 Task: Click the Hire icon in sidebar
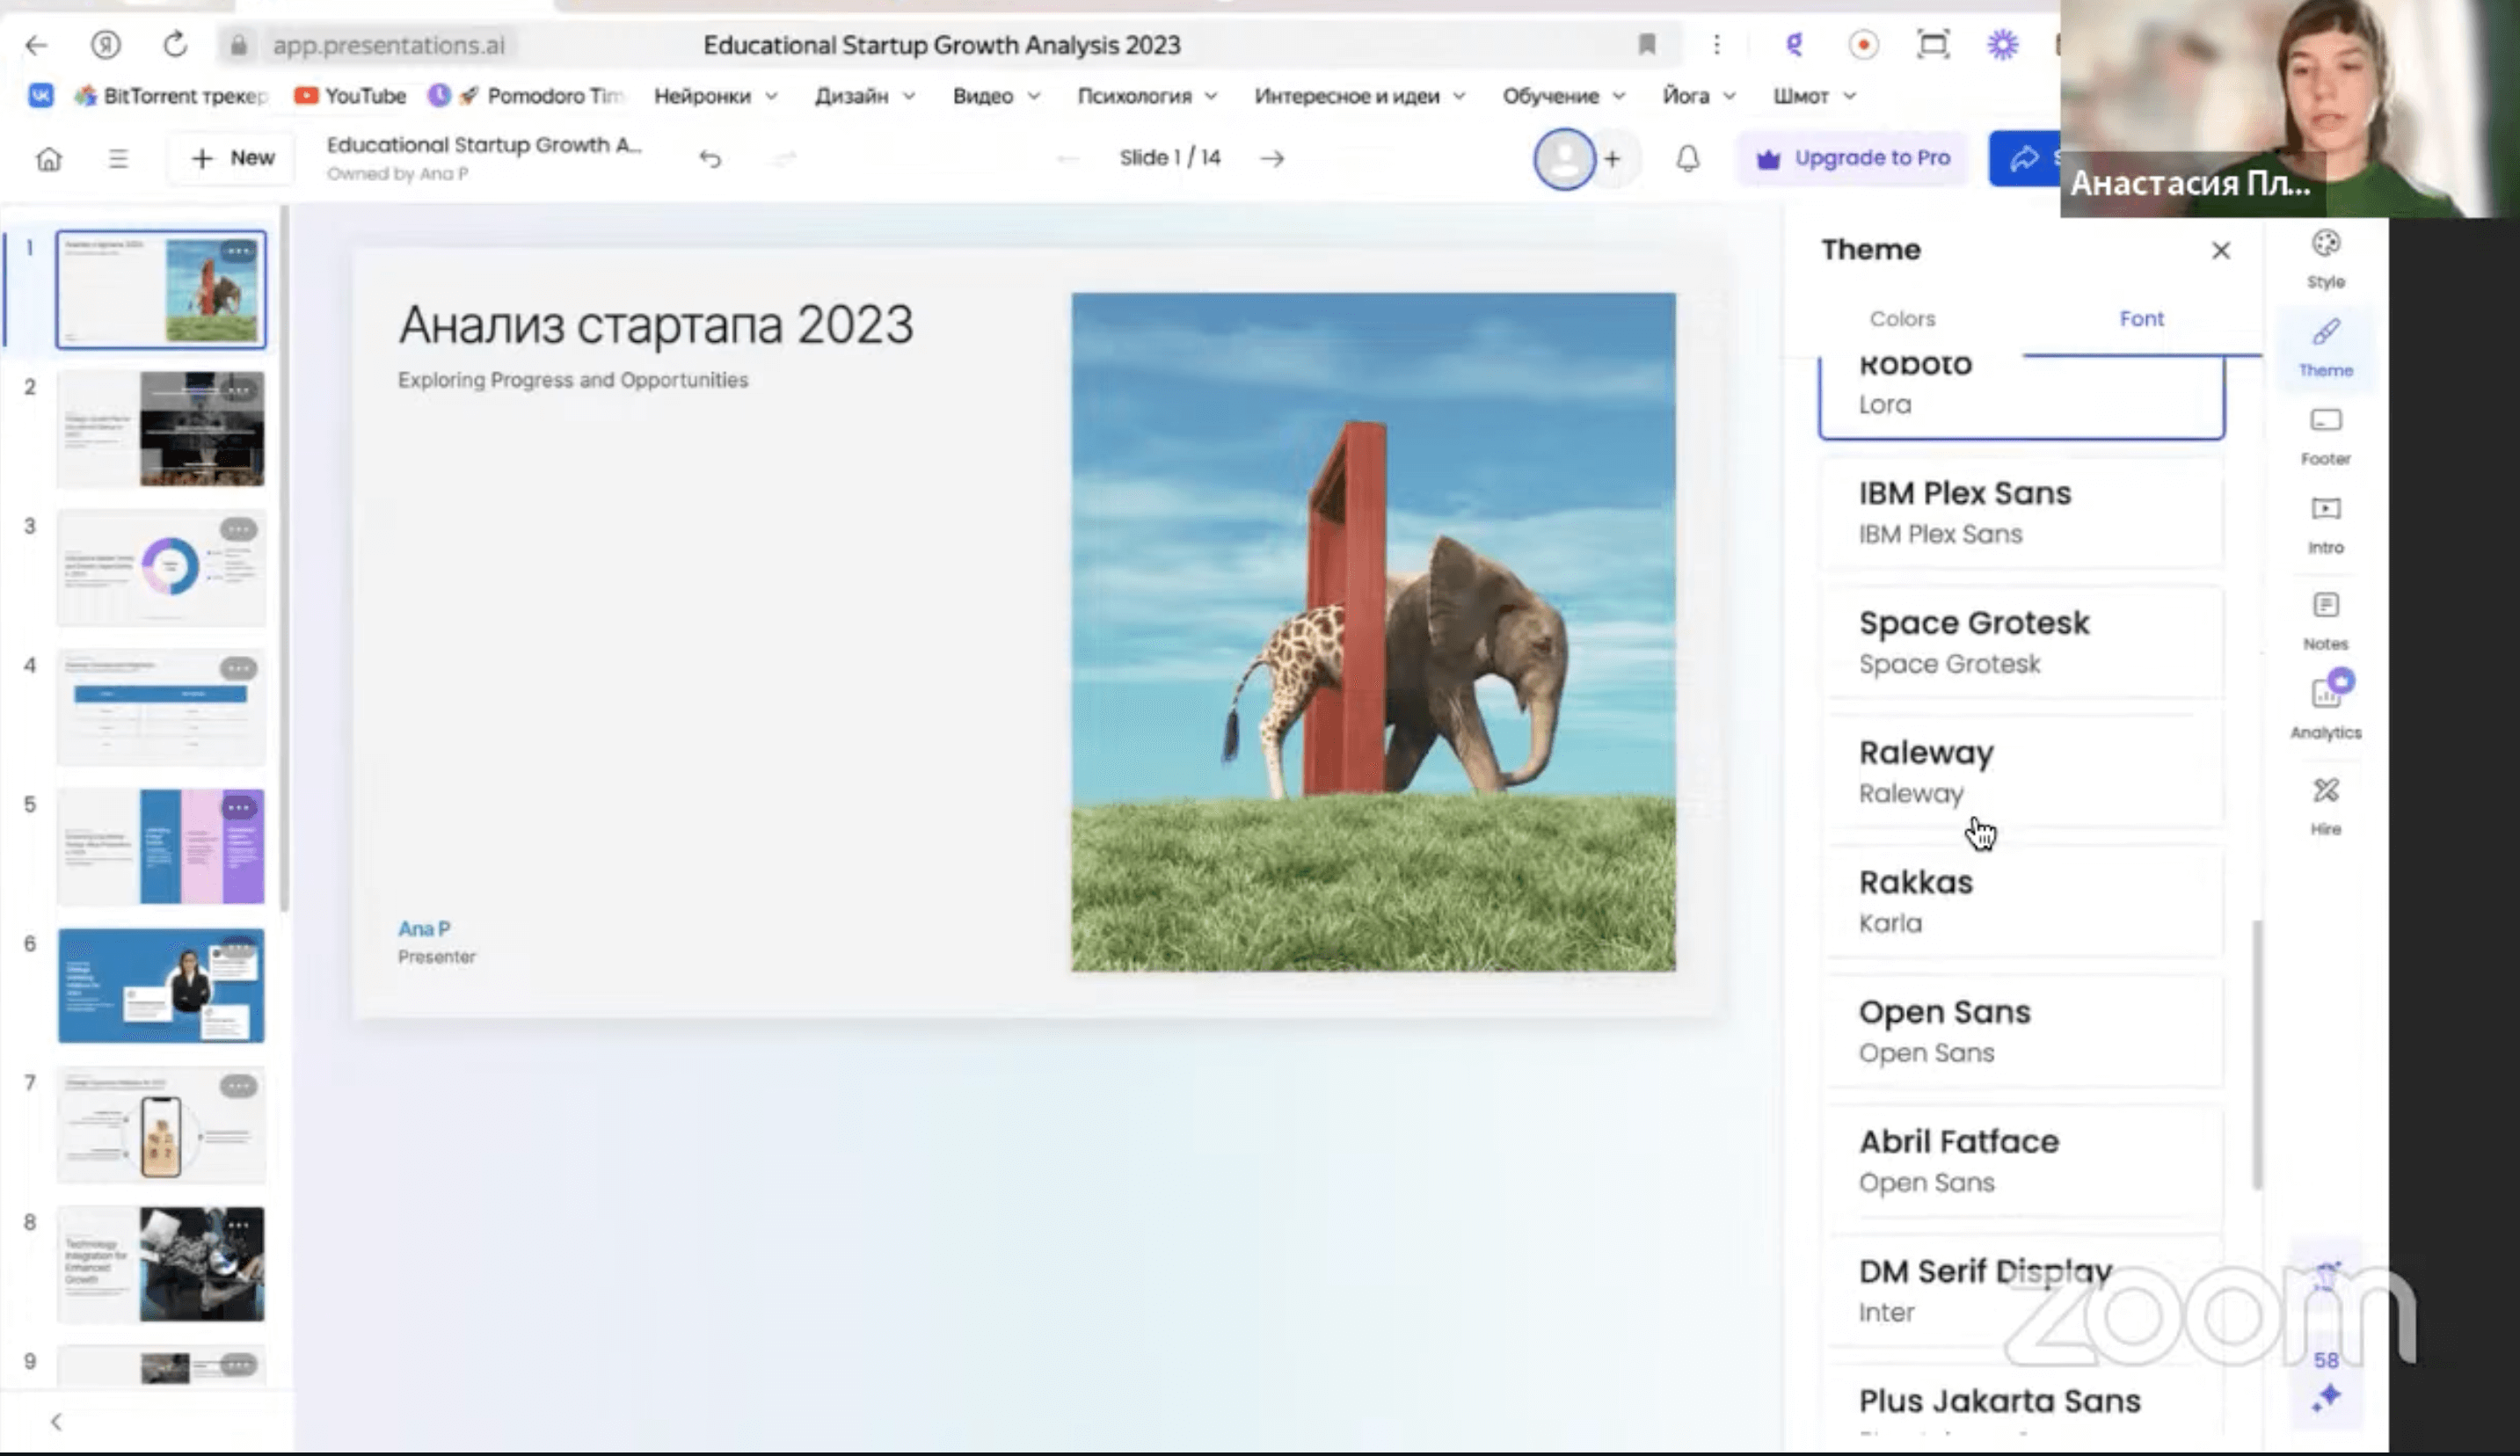[2325, 804]
